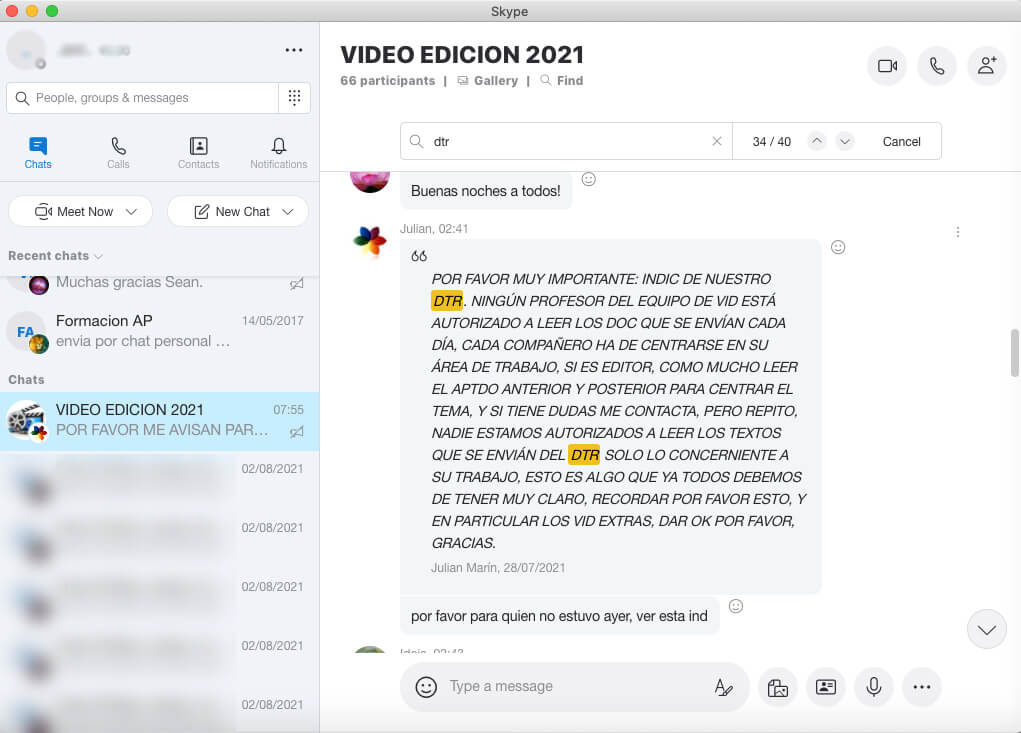Clear the 'dtr' search text
The width and height of the screenshot is (1021, 733).
[x=716, y=142]
